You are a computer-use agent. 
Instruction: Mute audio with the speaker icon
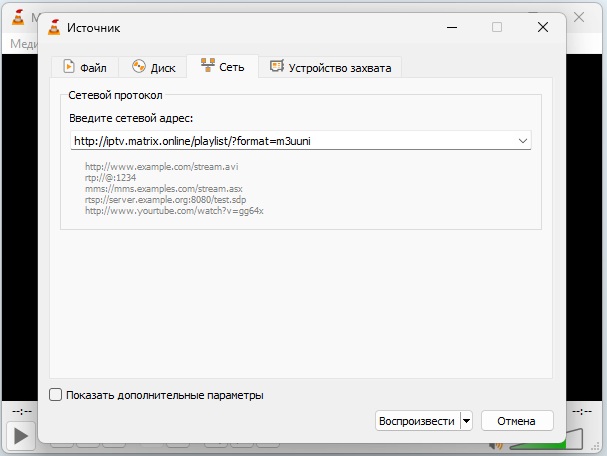[x=495, y=444]
